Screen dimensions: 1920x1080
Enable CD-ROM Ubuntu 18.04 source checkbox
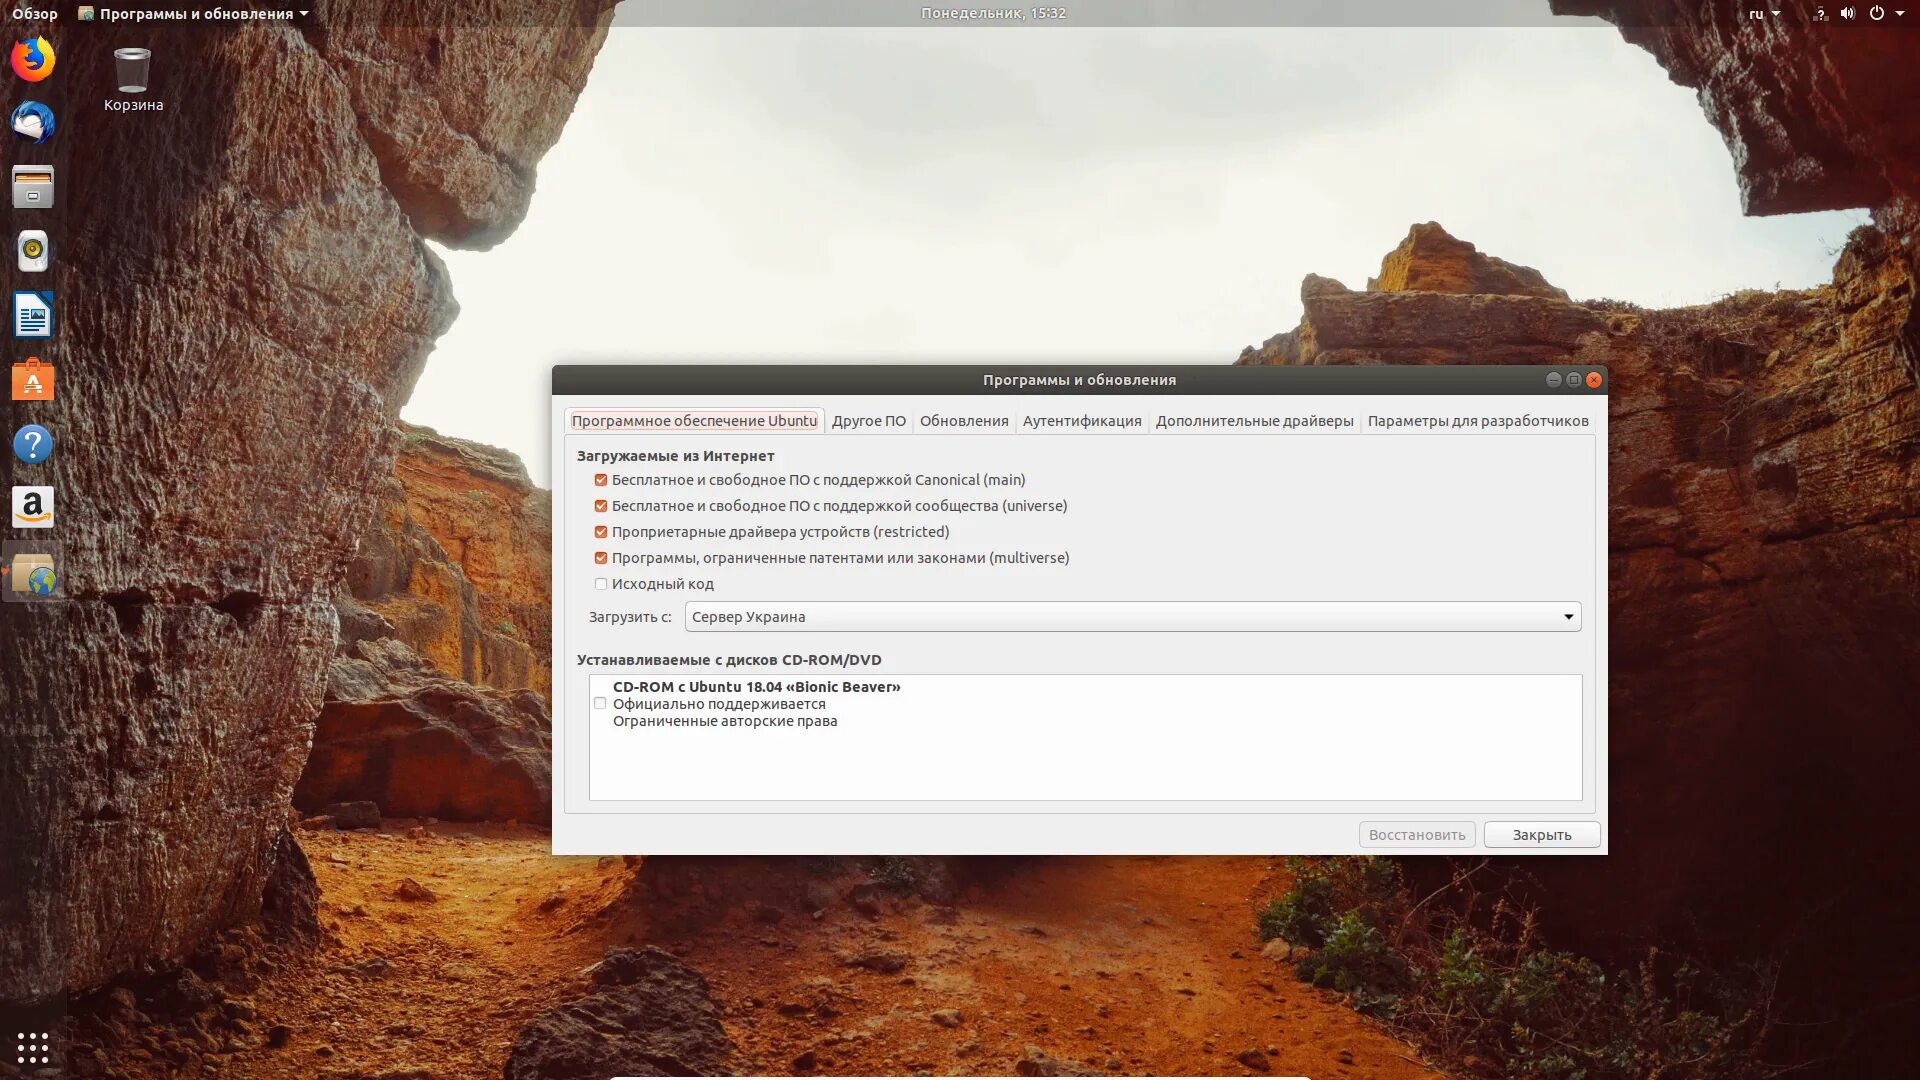[x=600, y=703]
